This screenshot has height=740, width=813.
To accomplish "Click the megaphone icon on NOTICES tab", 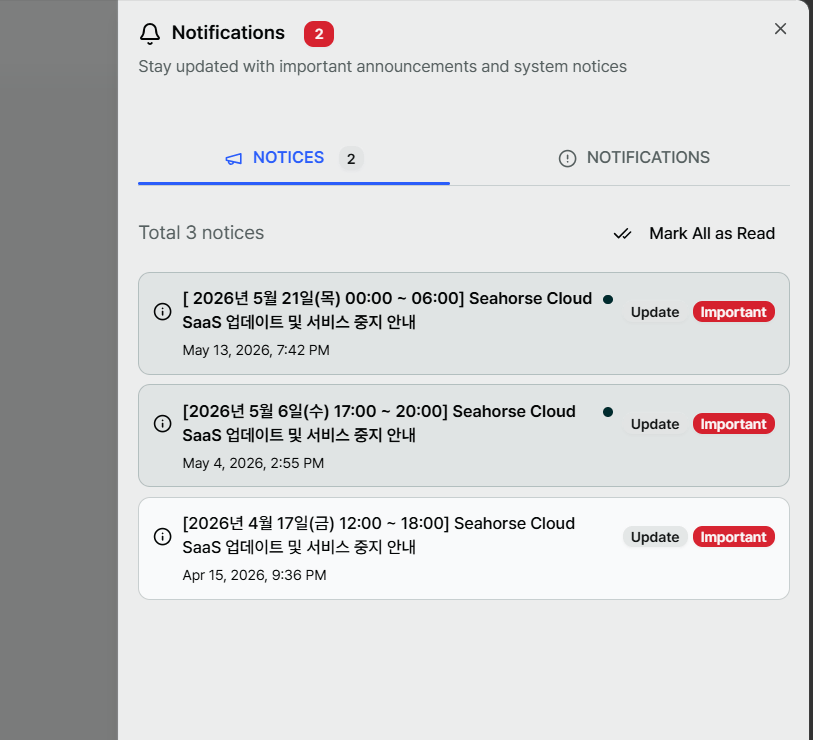I will (x=233, y=159).
